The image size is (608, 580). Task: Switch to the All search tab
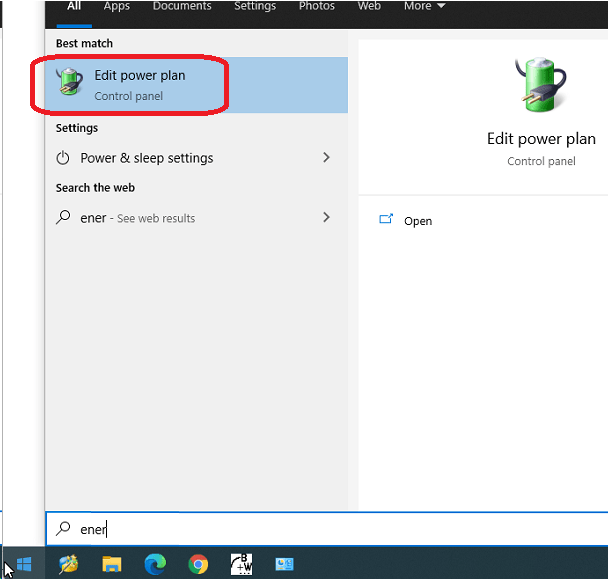click(x=74, y=6)
